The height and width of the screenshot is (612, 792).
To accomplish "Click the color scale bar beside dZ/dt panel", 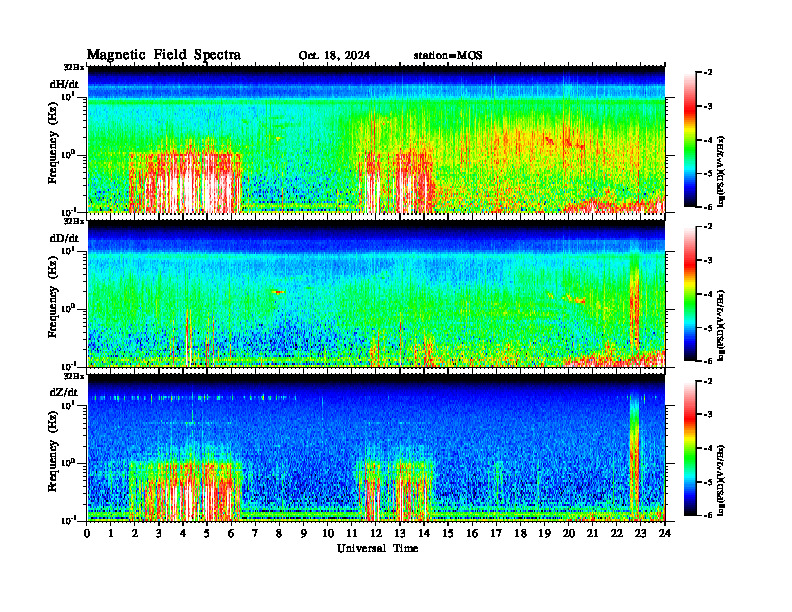I will [x=690, y=448].
